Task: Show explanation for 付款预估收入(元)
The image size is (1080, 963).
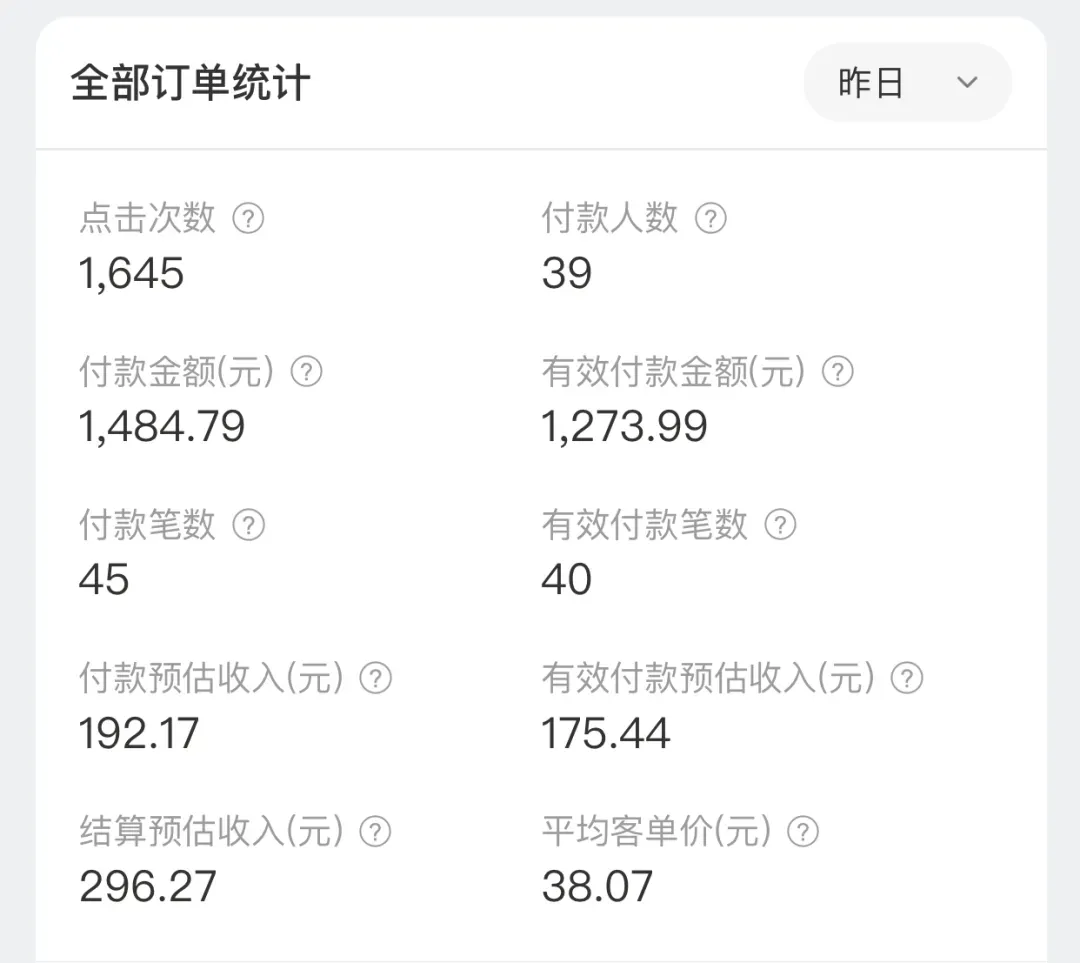Action: coord(375,678)
